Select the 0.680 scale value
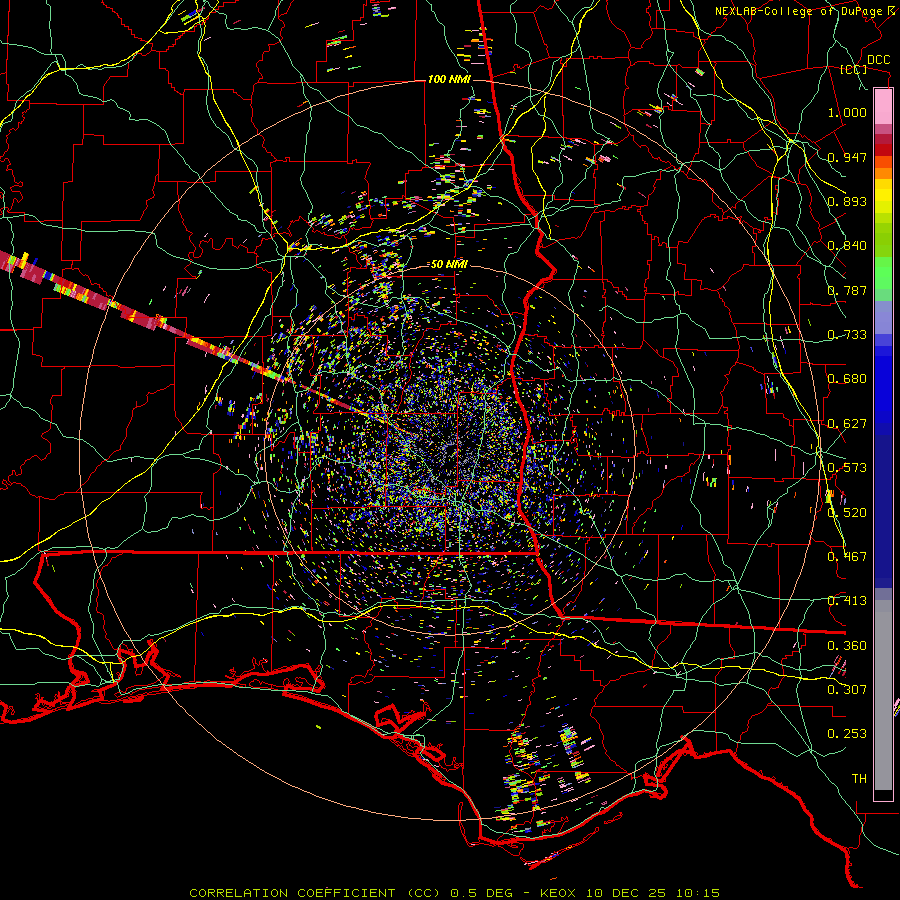This screenshot has height=900, width=900. point(847,378)
